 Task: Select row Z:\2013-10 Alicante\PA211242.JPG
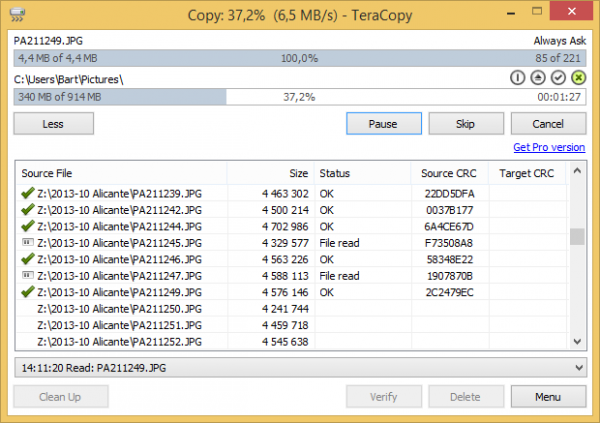[x=292, y=210]
